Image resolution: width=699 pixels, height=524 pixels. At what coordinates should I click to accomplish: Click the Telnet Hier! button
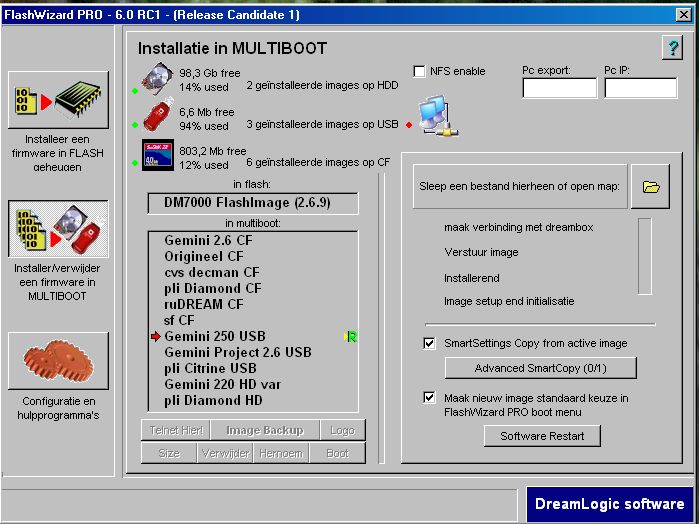[176, 430]
